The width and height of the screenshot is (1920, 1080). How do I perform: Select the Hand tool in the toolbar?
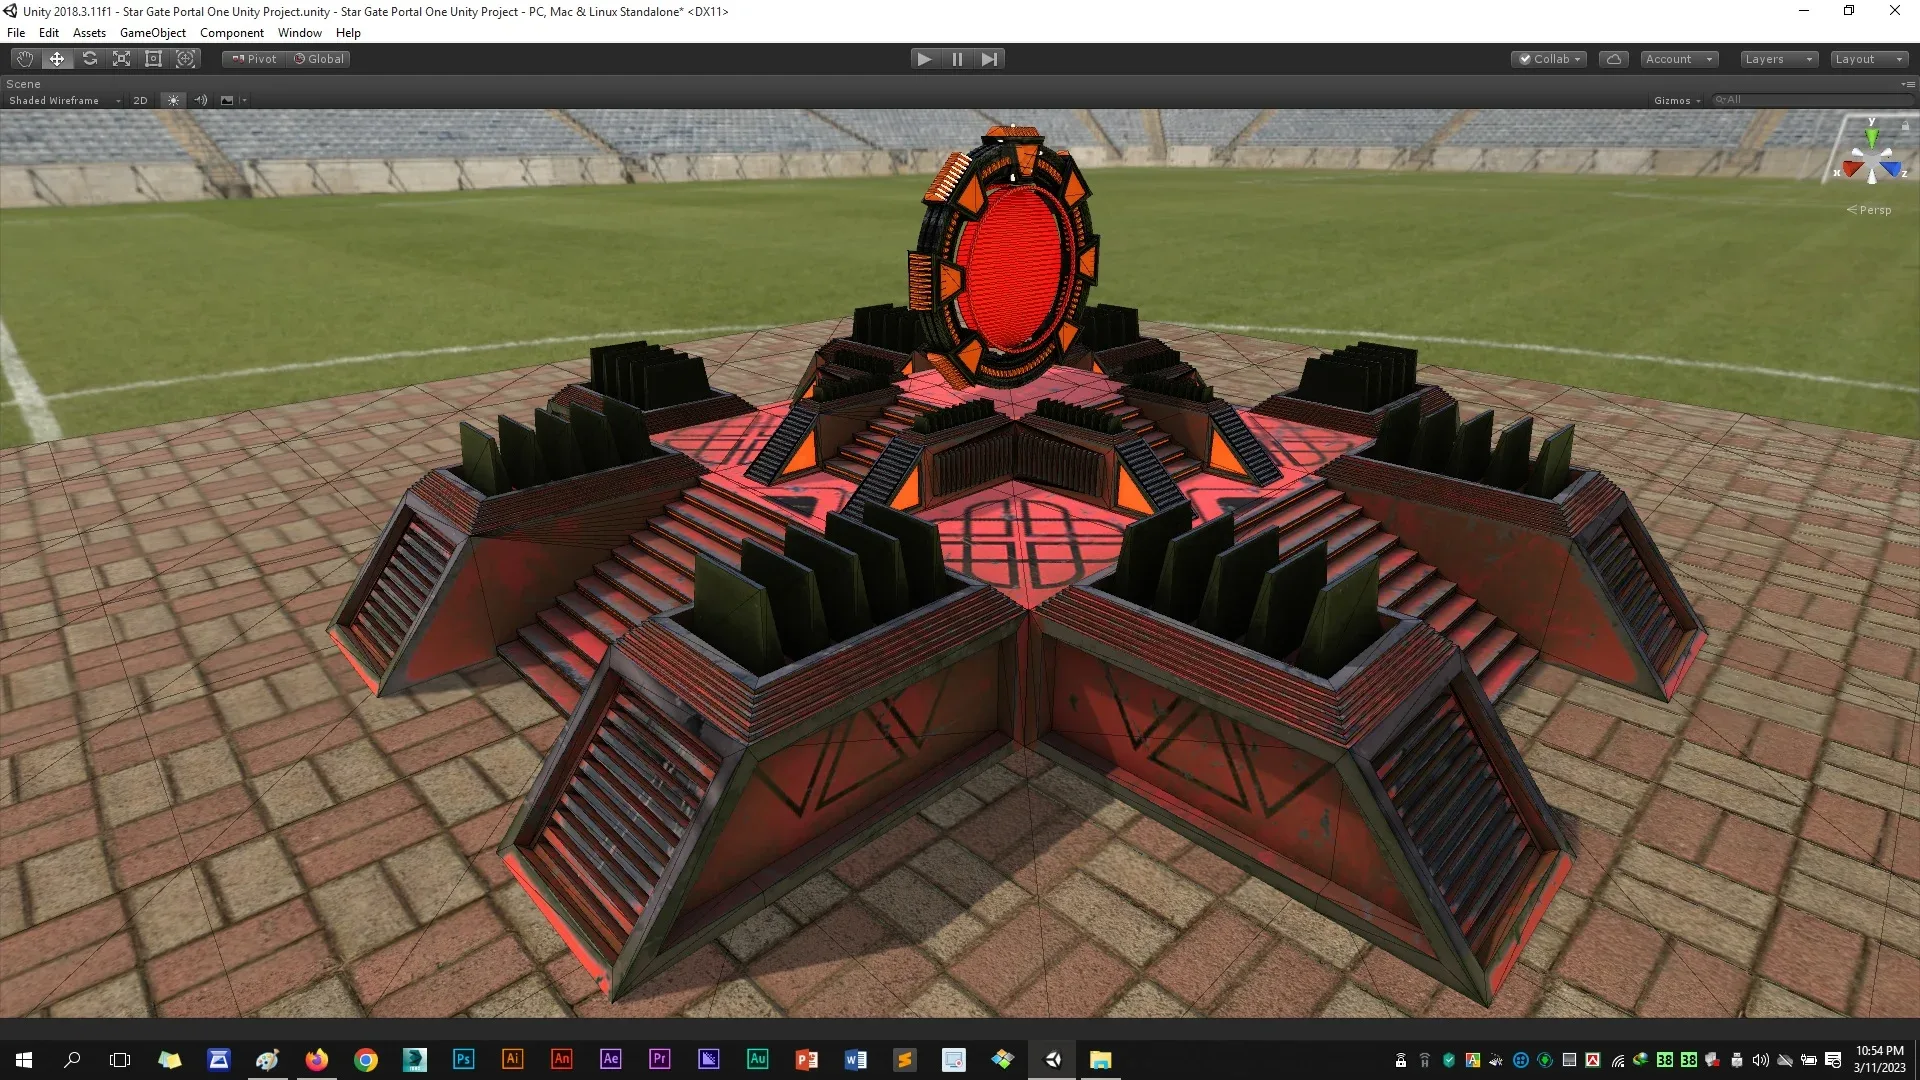point(23,58)
